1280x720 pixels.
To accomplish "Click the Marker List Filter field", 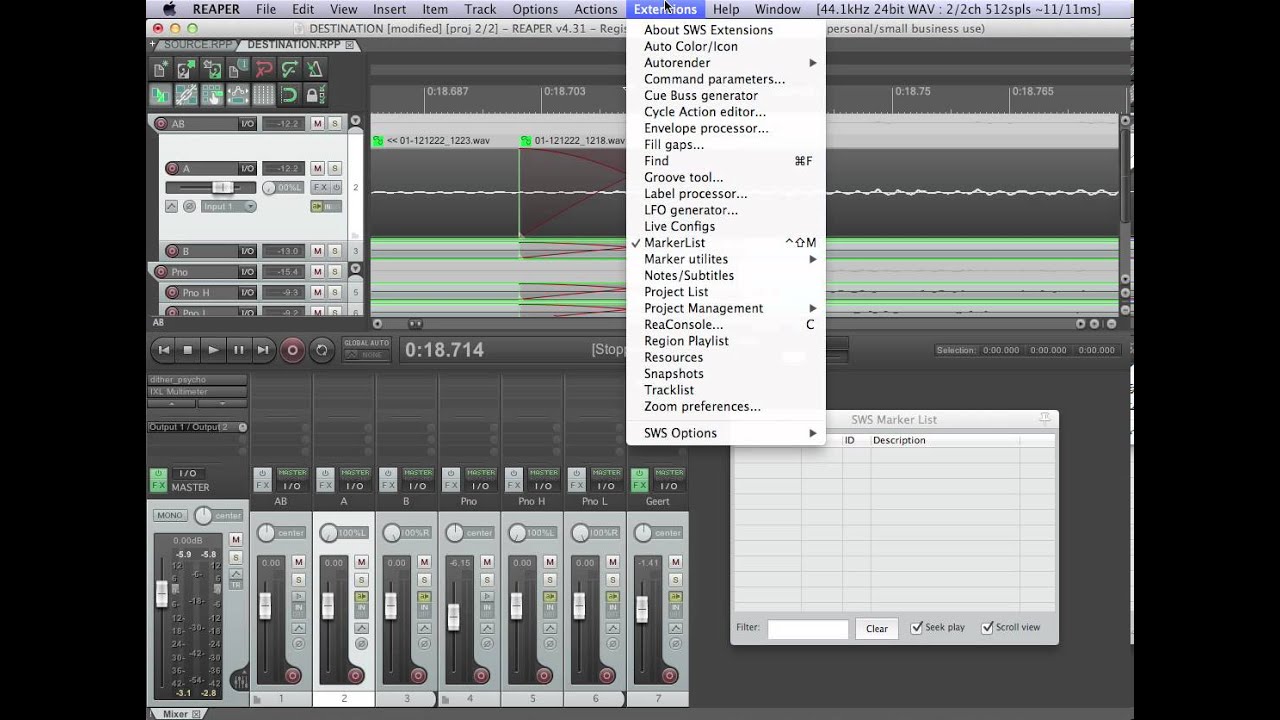I will (x=808, y=628).
